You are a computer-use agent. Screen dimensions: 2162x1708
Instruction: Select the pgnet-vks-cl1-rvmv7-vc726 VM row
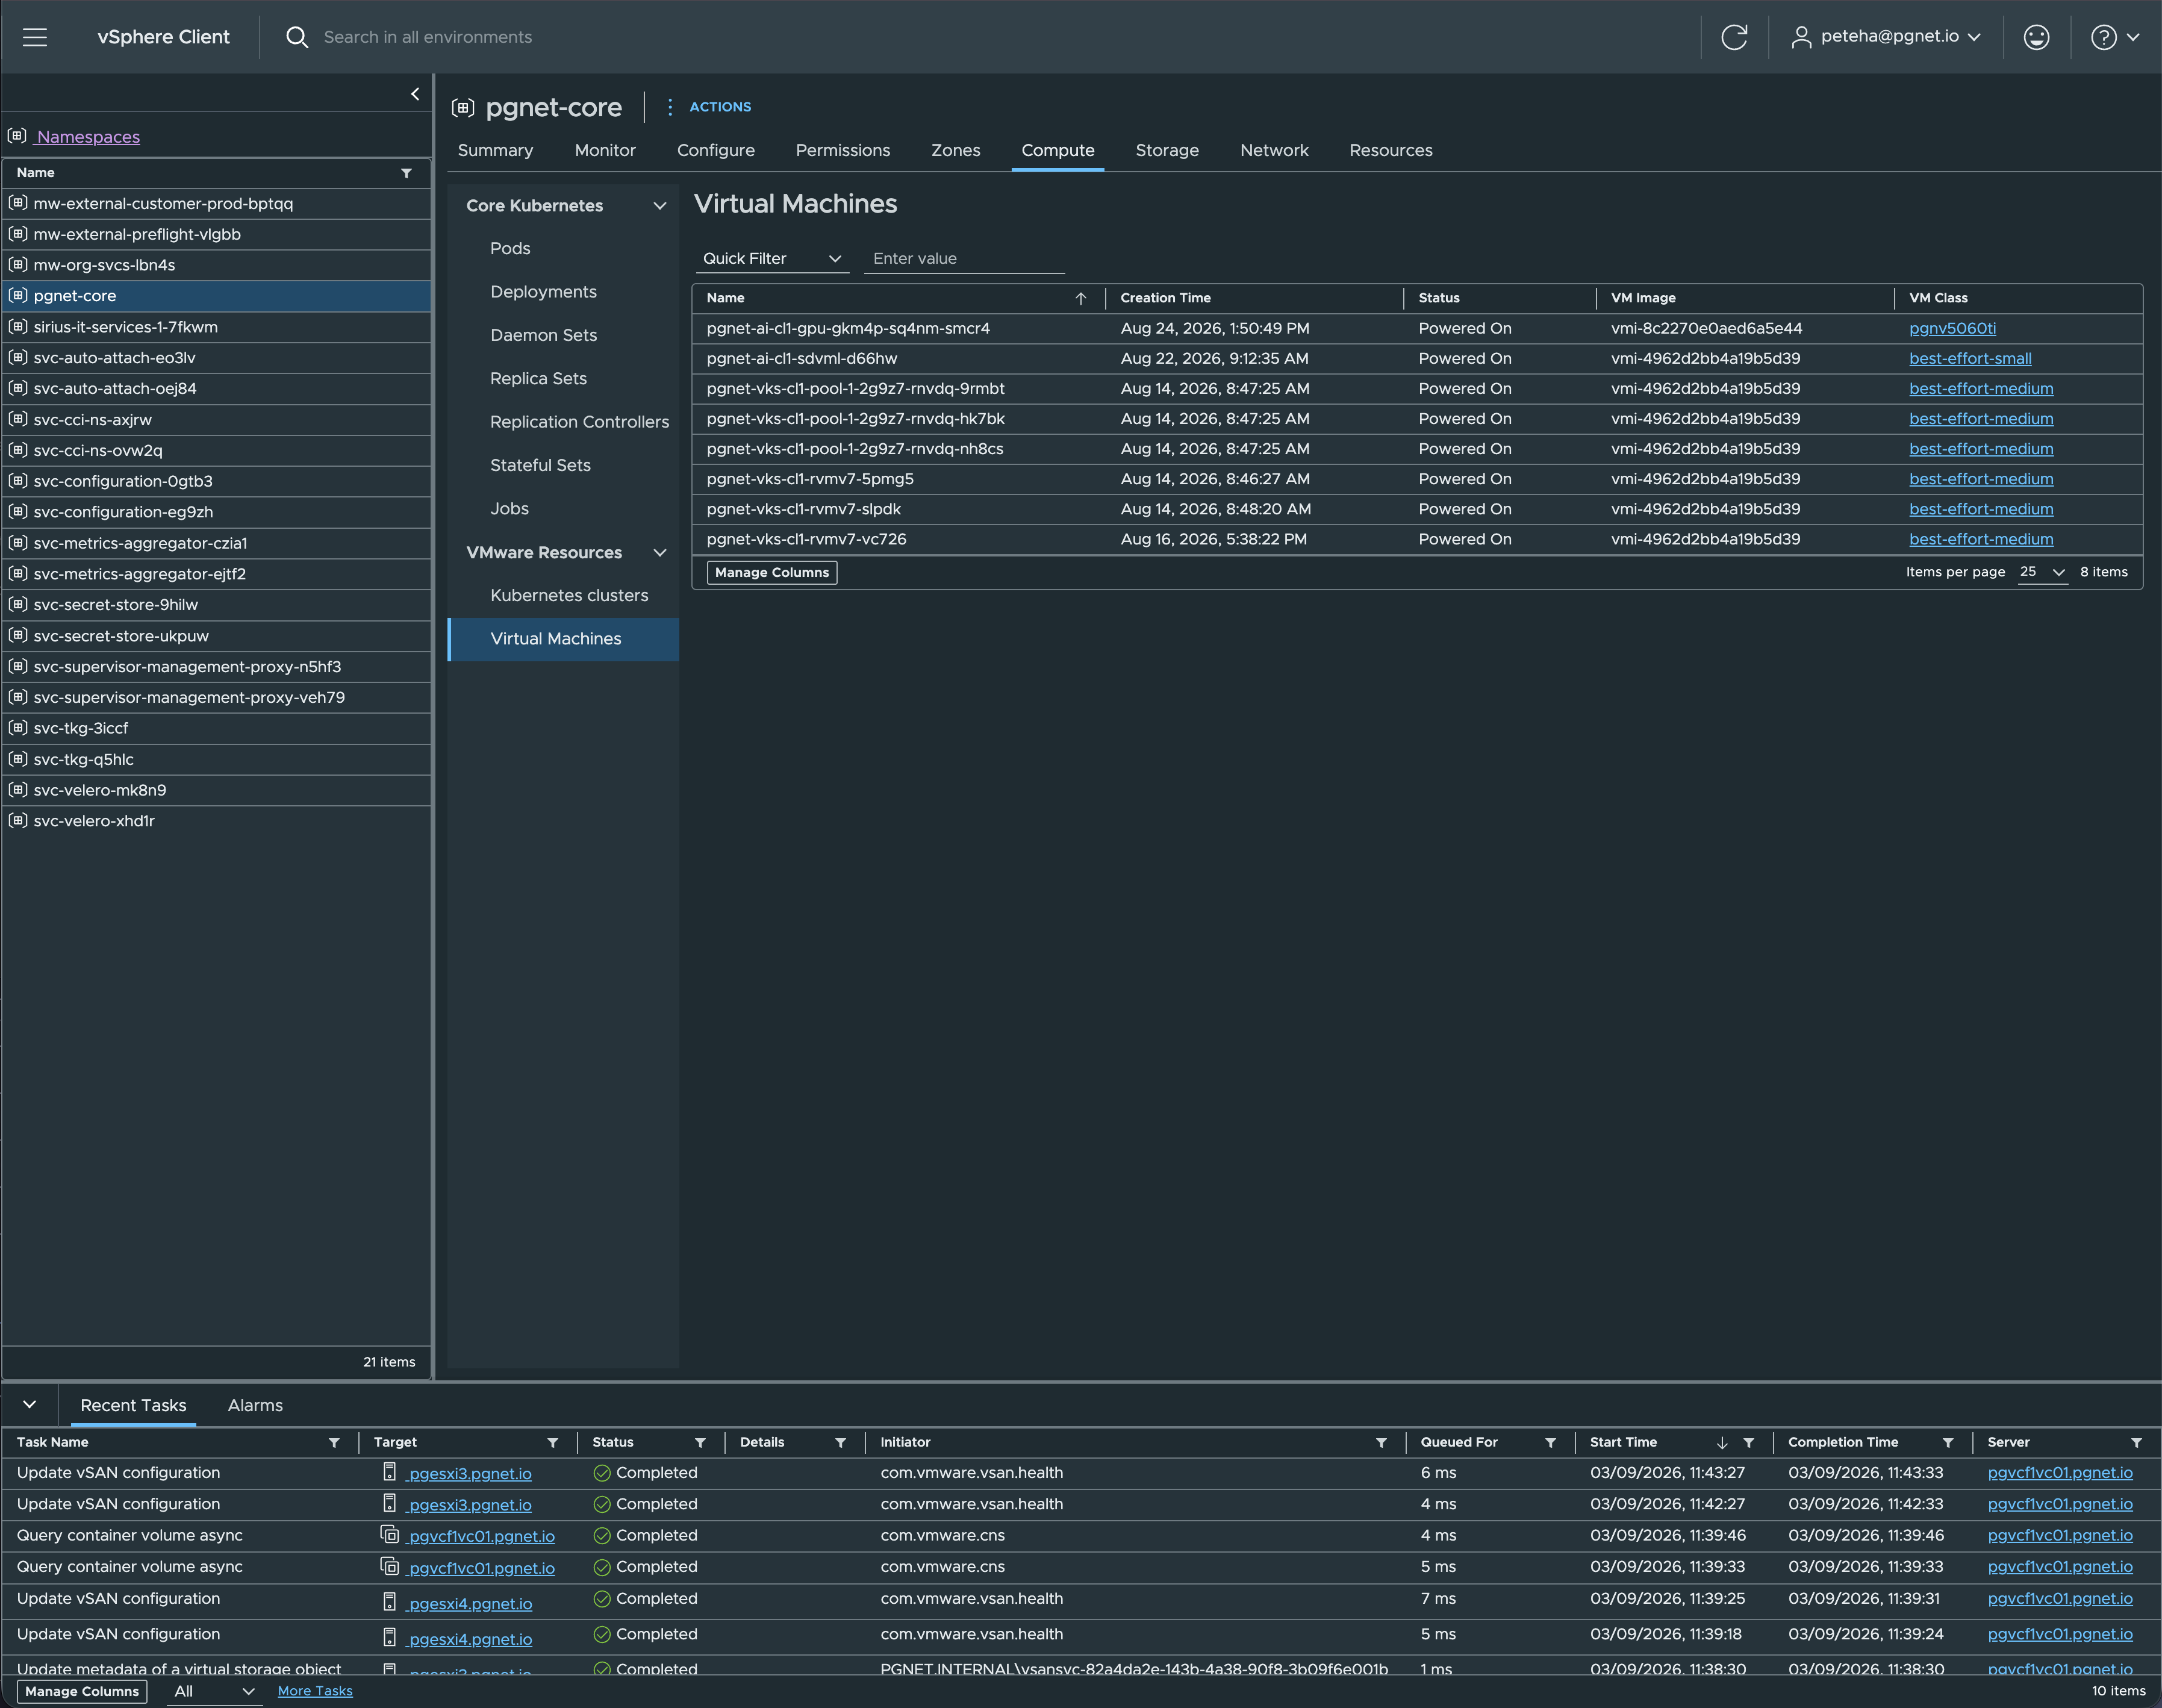click(1417, 539)
